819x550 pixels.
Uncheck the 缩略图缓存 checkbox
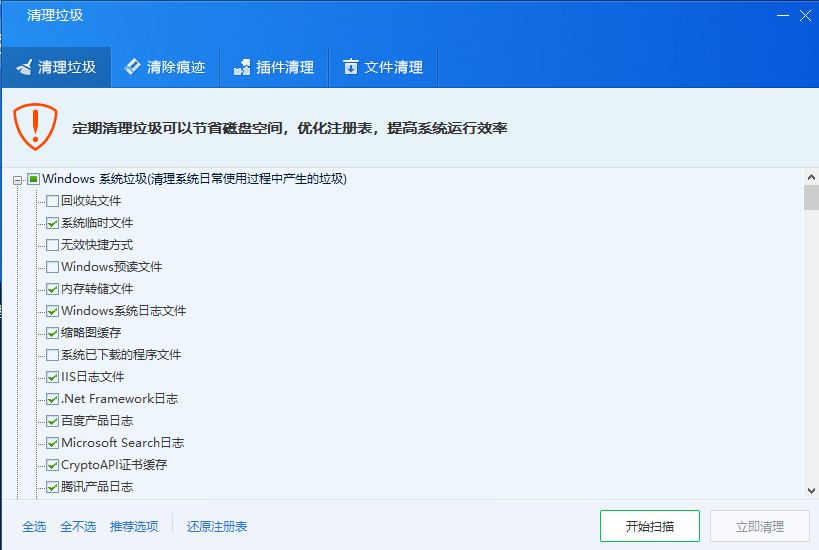click(52, 333)
